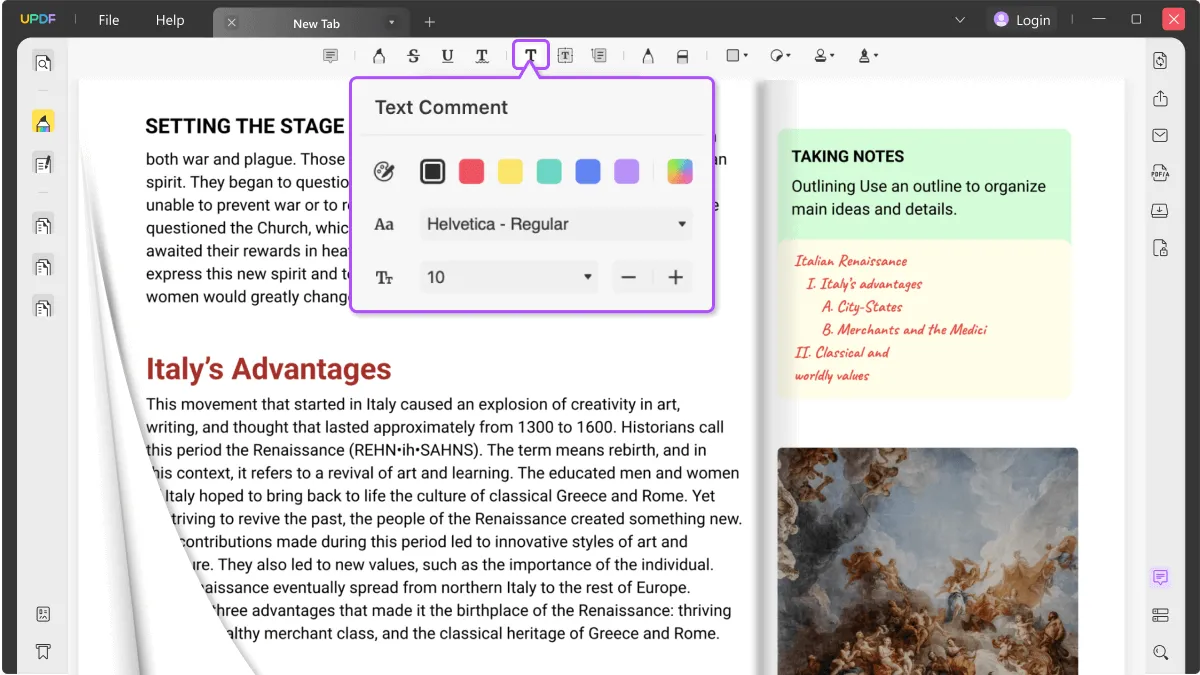Screen dimensions: 1200x675
Task: Select the Highlighter tool in the toolbar
Action: click(x=379, y=55)
